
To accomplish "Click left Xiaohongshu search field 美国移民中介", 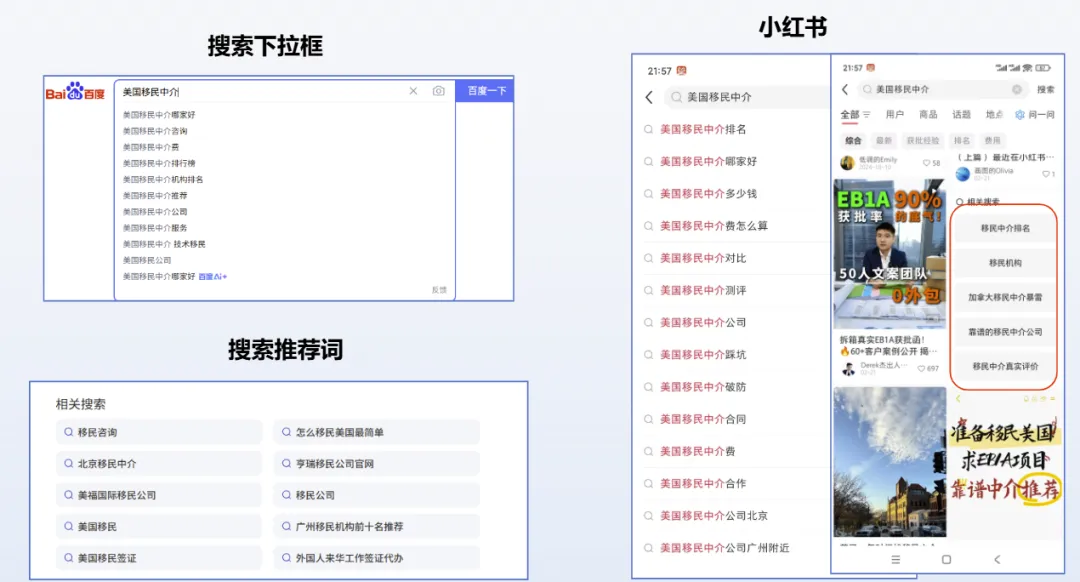I will (747, 97).
